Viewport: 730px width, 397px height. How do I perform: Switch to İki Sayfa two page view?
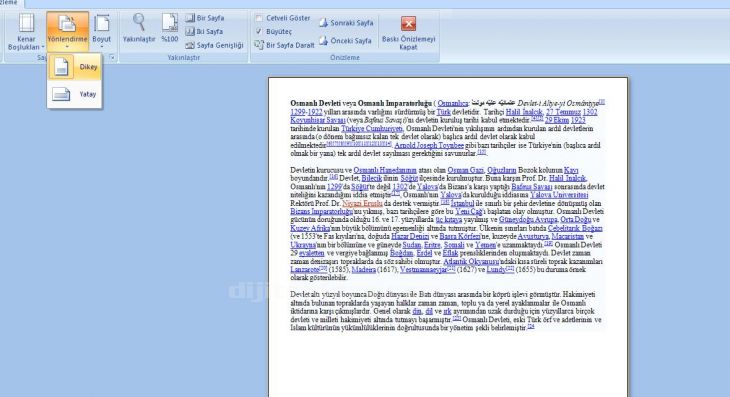204,32
